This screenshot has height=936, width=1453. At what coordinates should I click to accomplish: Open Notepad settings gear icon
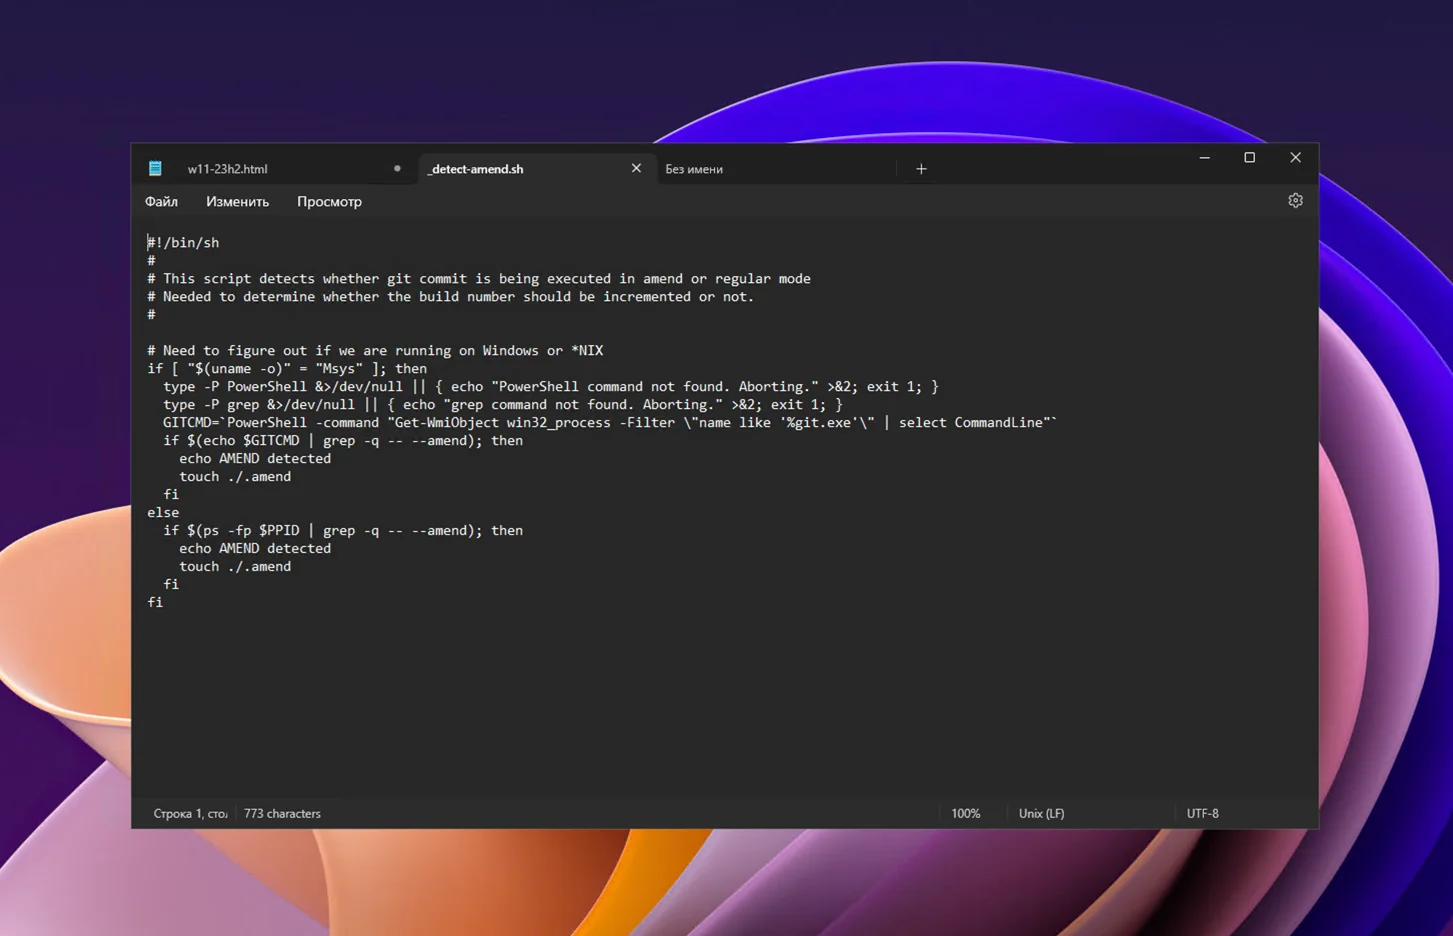click(x=1295, y=201)
